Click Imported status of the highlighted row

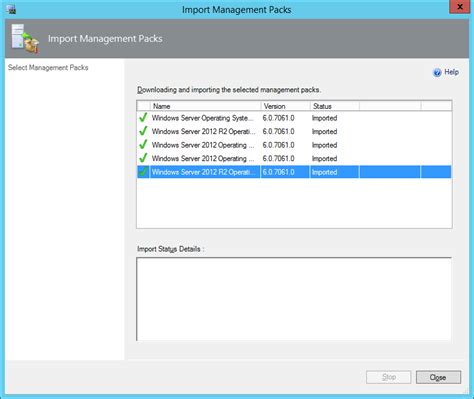(x=324, y=172)
